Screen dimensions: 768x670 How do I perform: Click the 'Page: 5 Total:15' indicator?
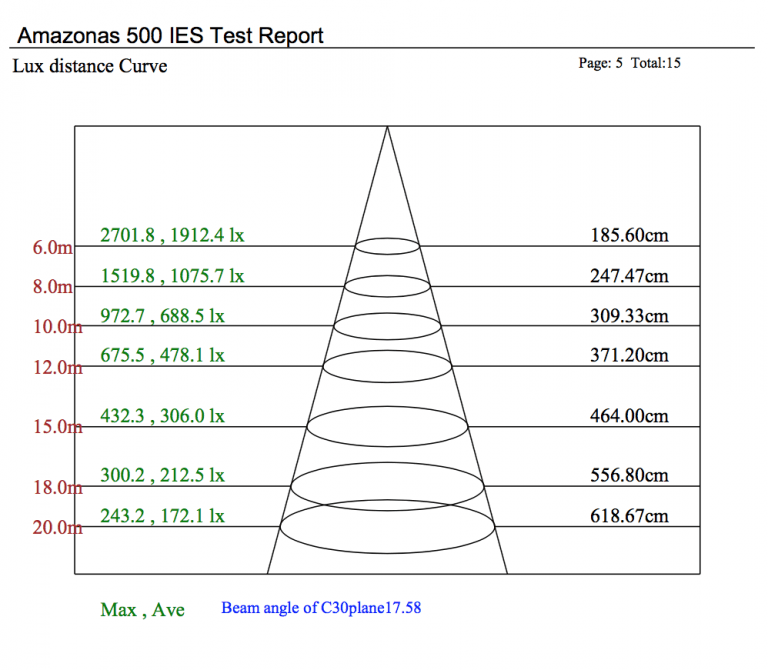click(x=629, y=63)
